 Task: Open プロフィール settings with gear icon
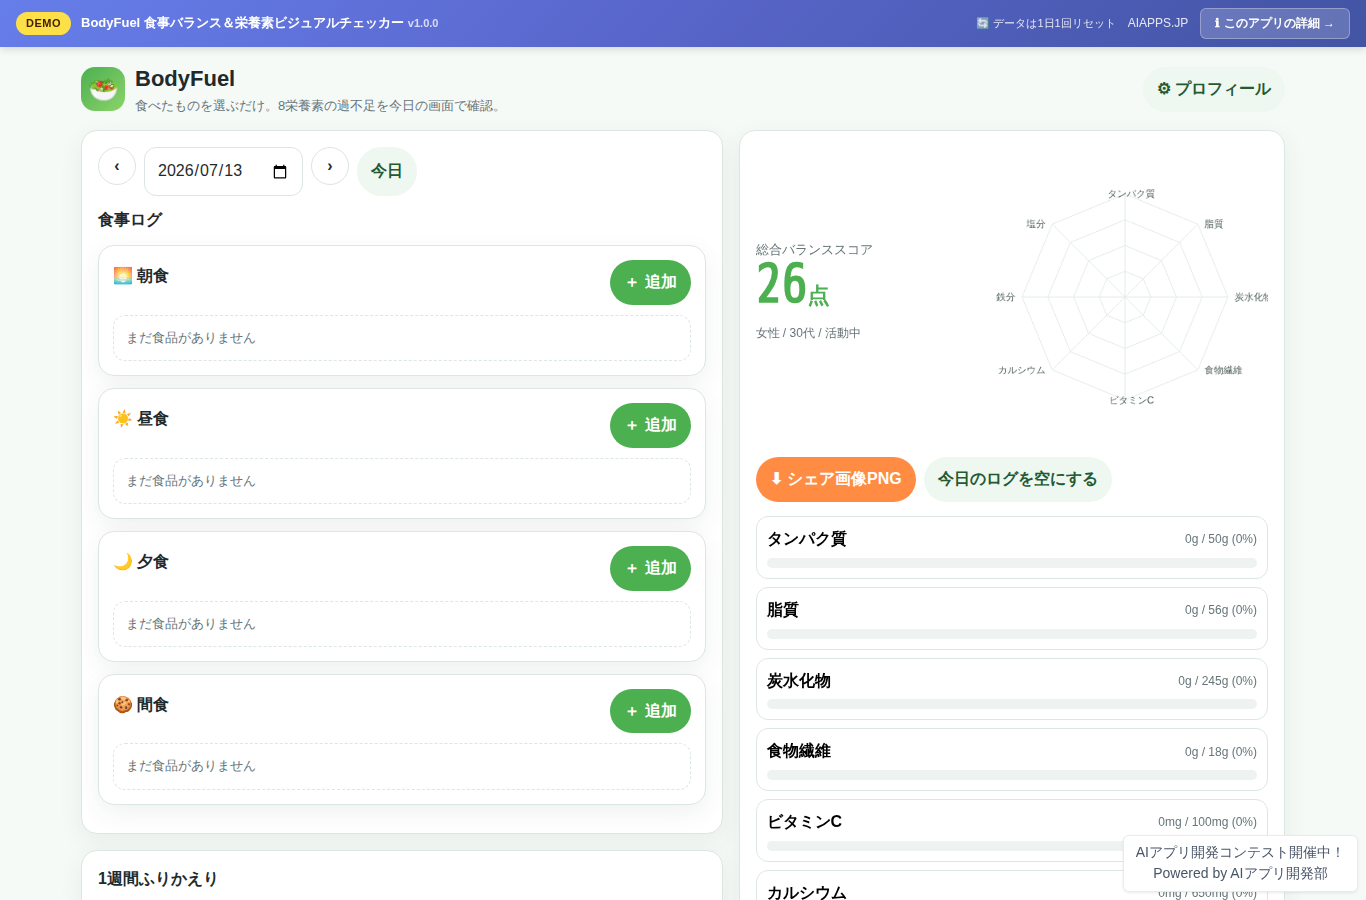1214,89
